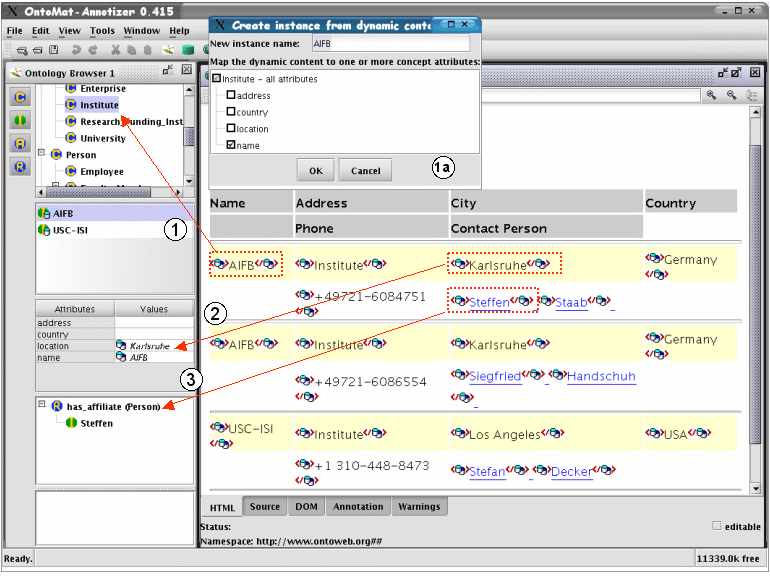Click the cut scissors icon
The image size is (770, 576).
(115, 50)
